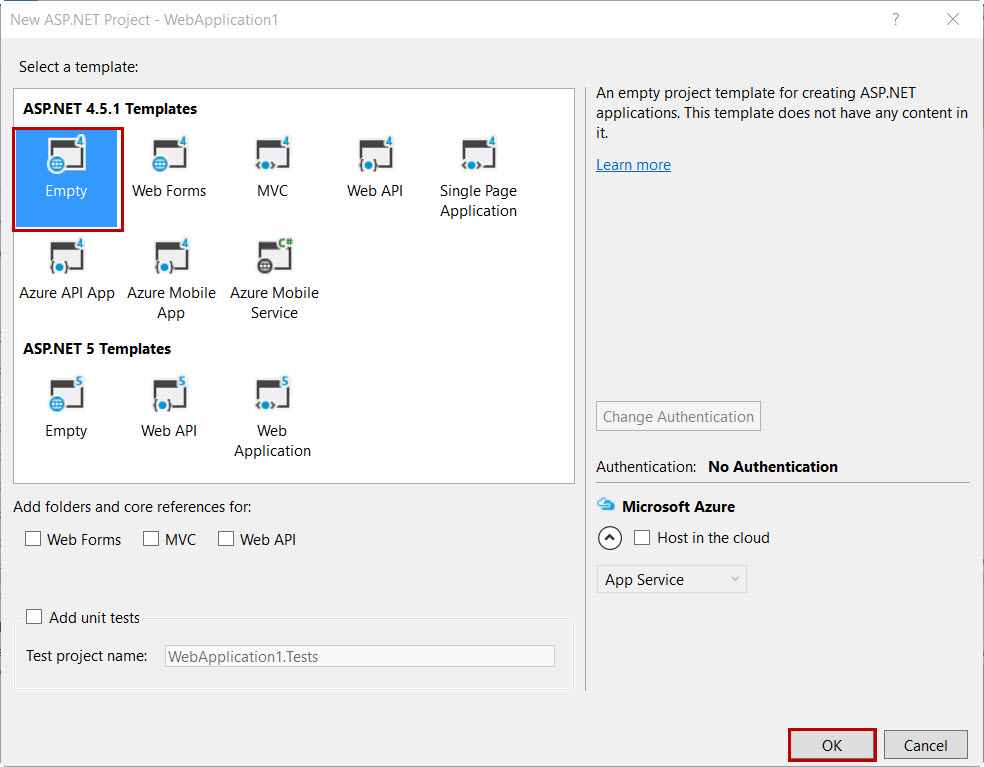Close the New ASP.NET Project dialog
The width and height of the screenshot is (984, 767).
[x=953, y=19]
